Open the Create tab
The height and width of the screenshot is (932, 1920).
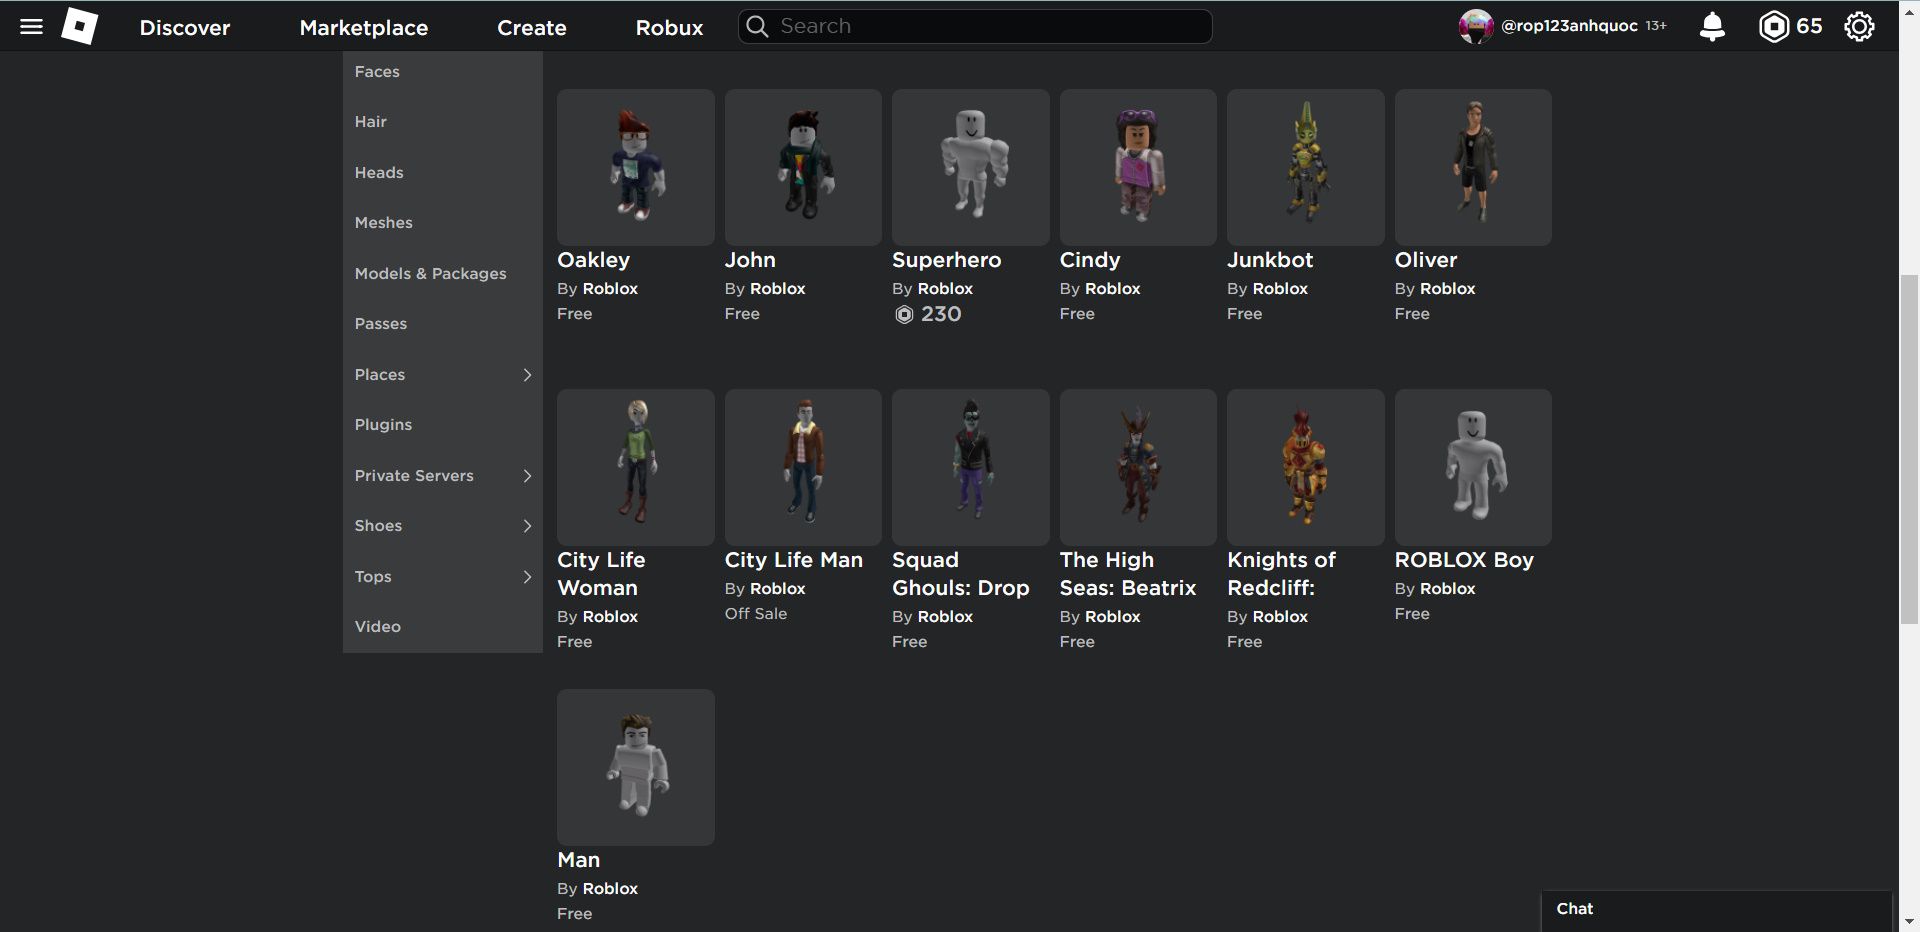532,28
